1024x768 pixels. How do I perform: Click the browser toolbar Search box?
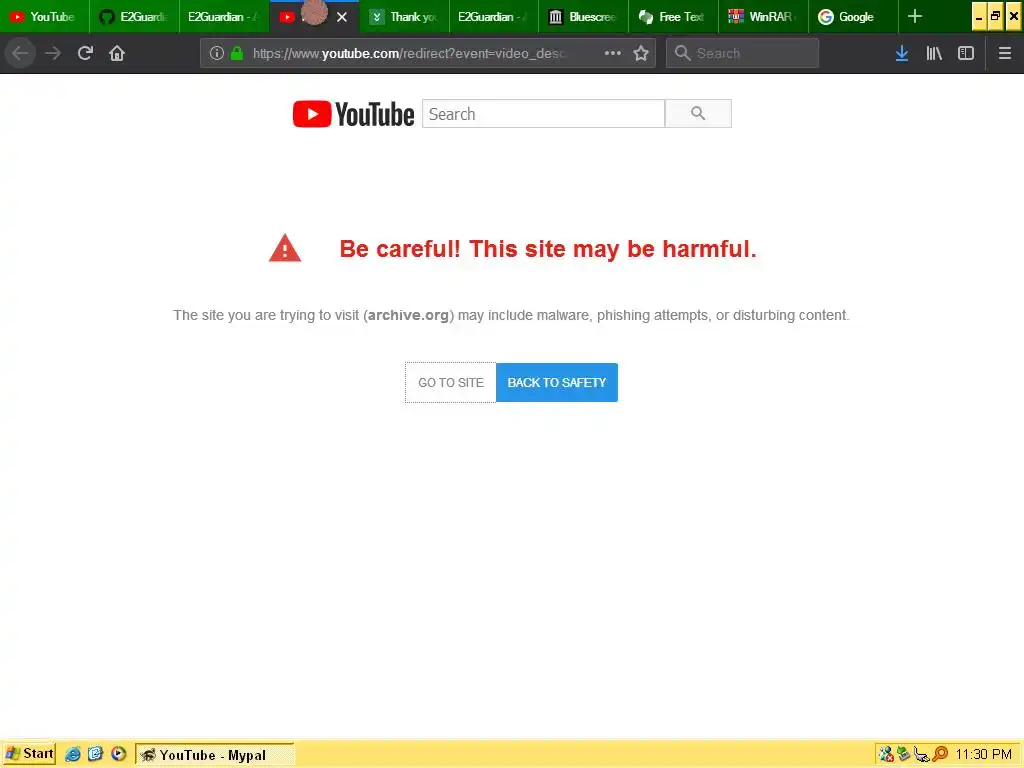click(743, 53)
